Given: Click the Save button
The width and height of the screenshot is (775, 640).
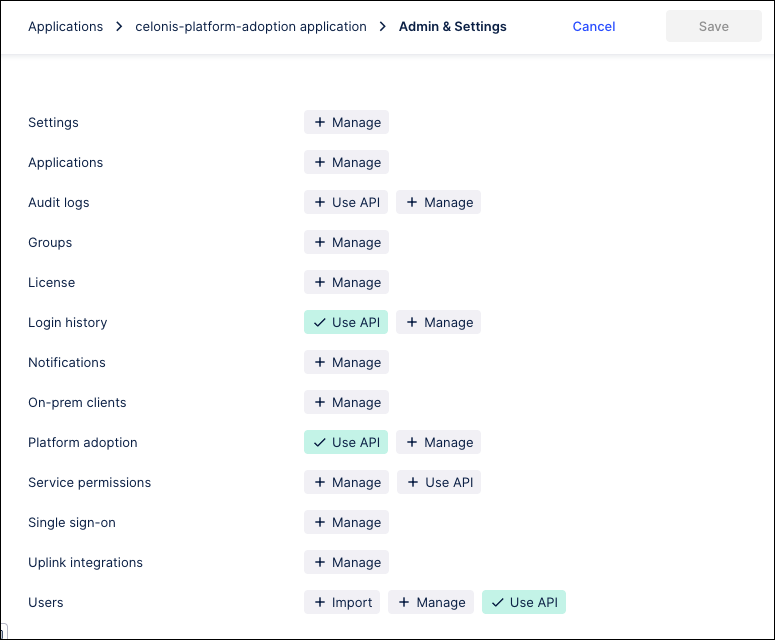Looking at the screenshot, I should pos(713,26).
